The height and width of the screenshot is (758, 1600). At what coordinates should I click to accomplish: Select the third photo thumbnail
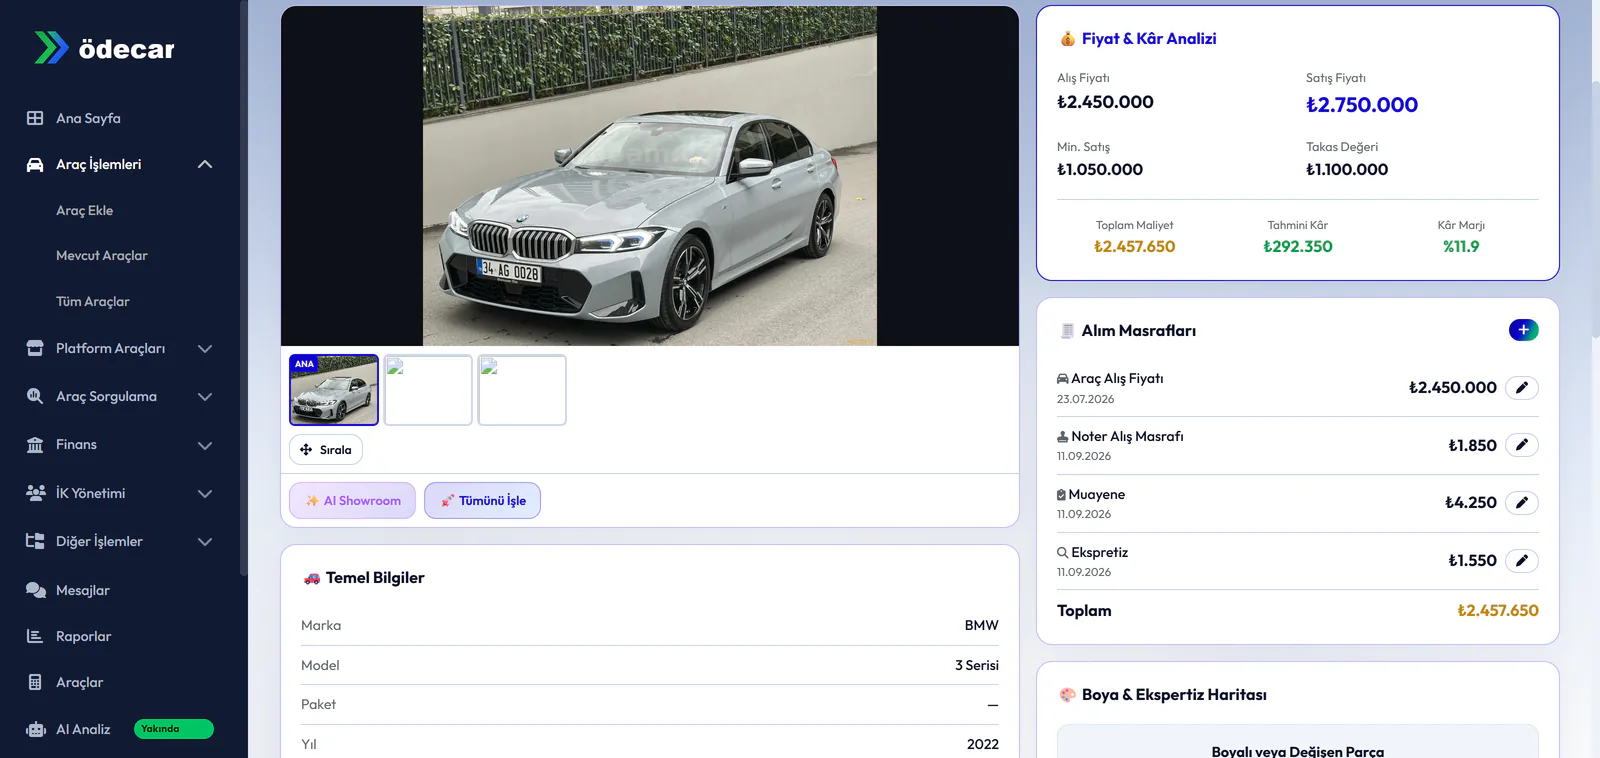[522, 390]
